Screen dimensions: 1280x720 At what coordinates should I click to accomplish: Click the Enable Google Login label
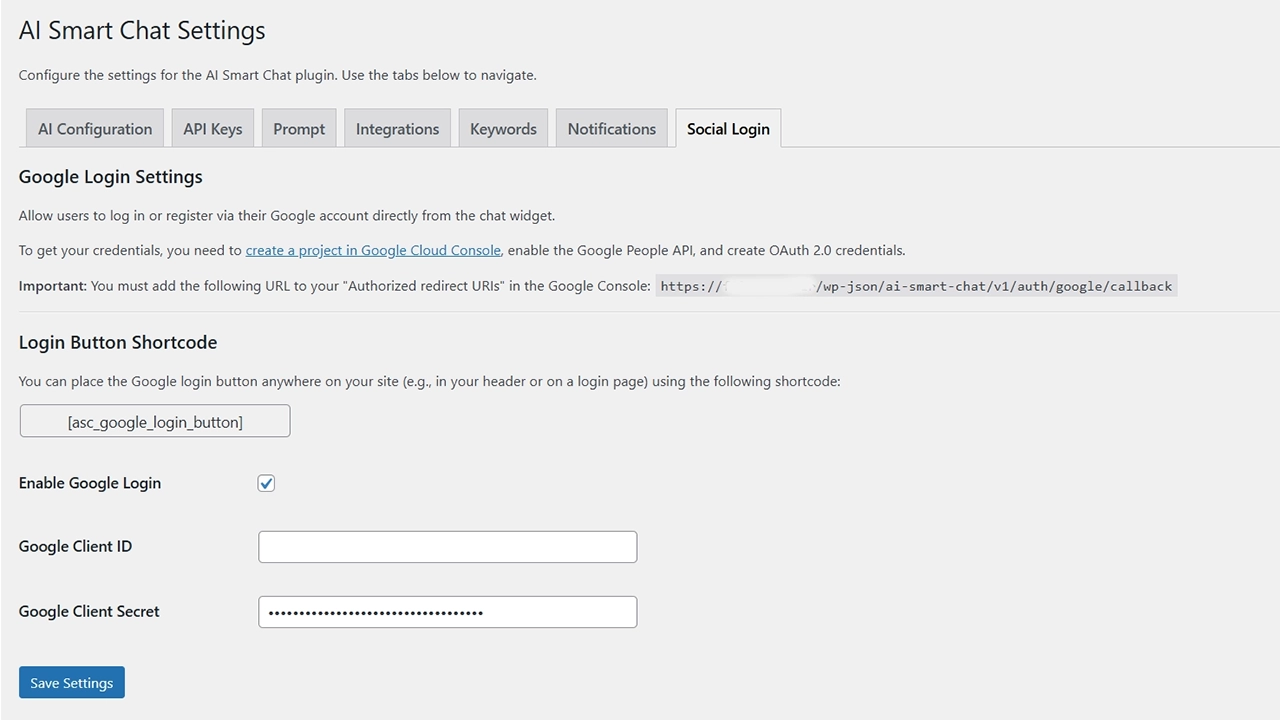(90, 483)
